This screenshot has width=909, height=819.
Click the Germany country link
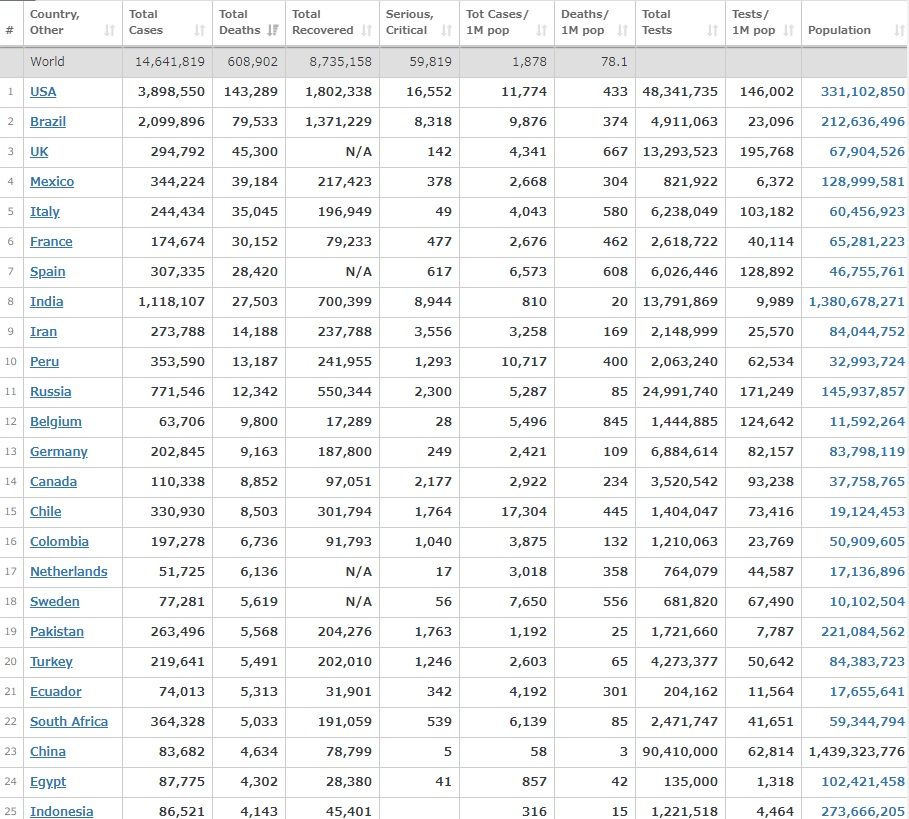coord(58,452)
